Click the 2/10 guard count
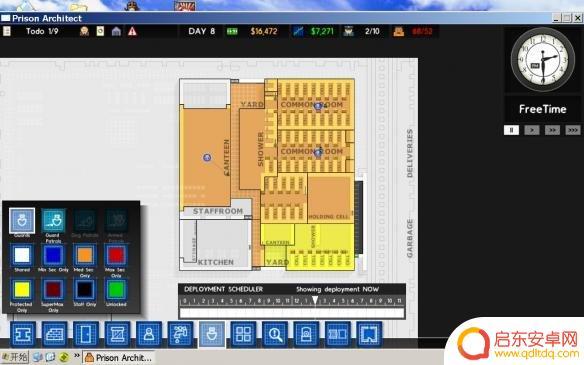 coord(372,31)
